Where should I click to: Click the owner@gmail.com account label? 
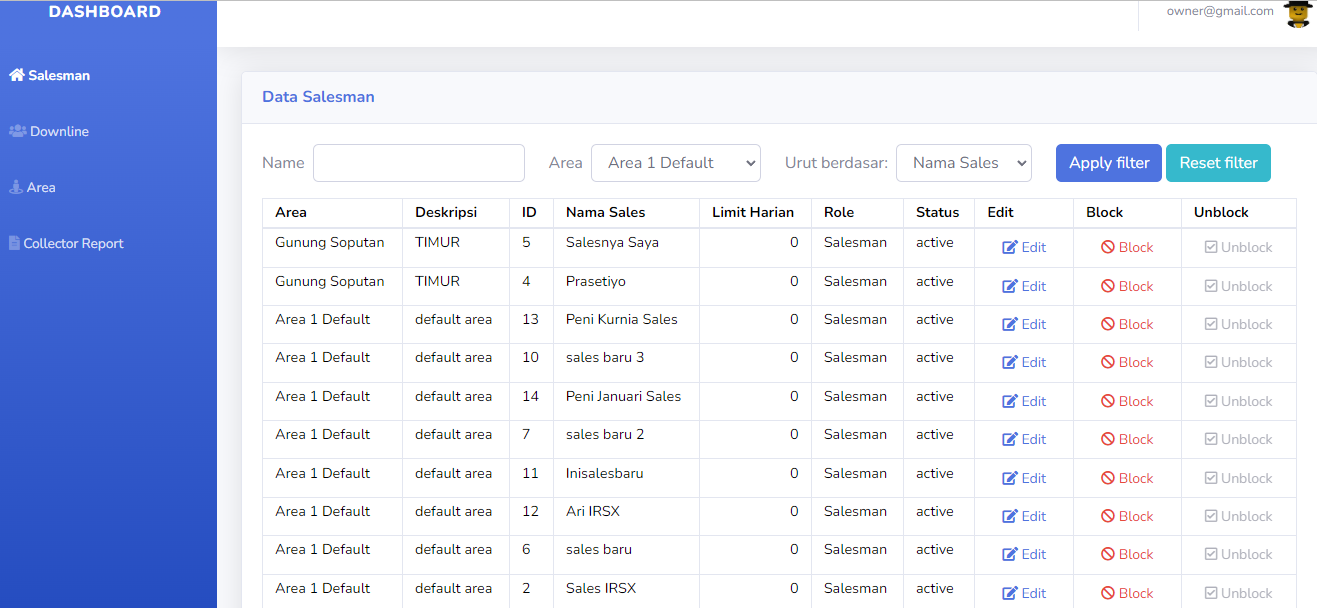(1219, 11)
